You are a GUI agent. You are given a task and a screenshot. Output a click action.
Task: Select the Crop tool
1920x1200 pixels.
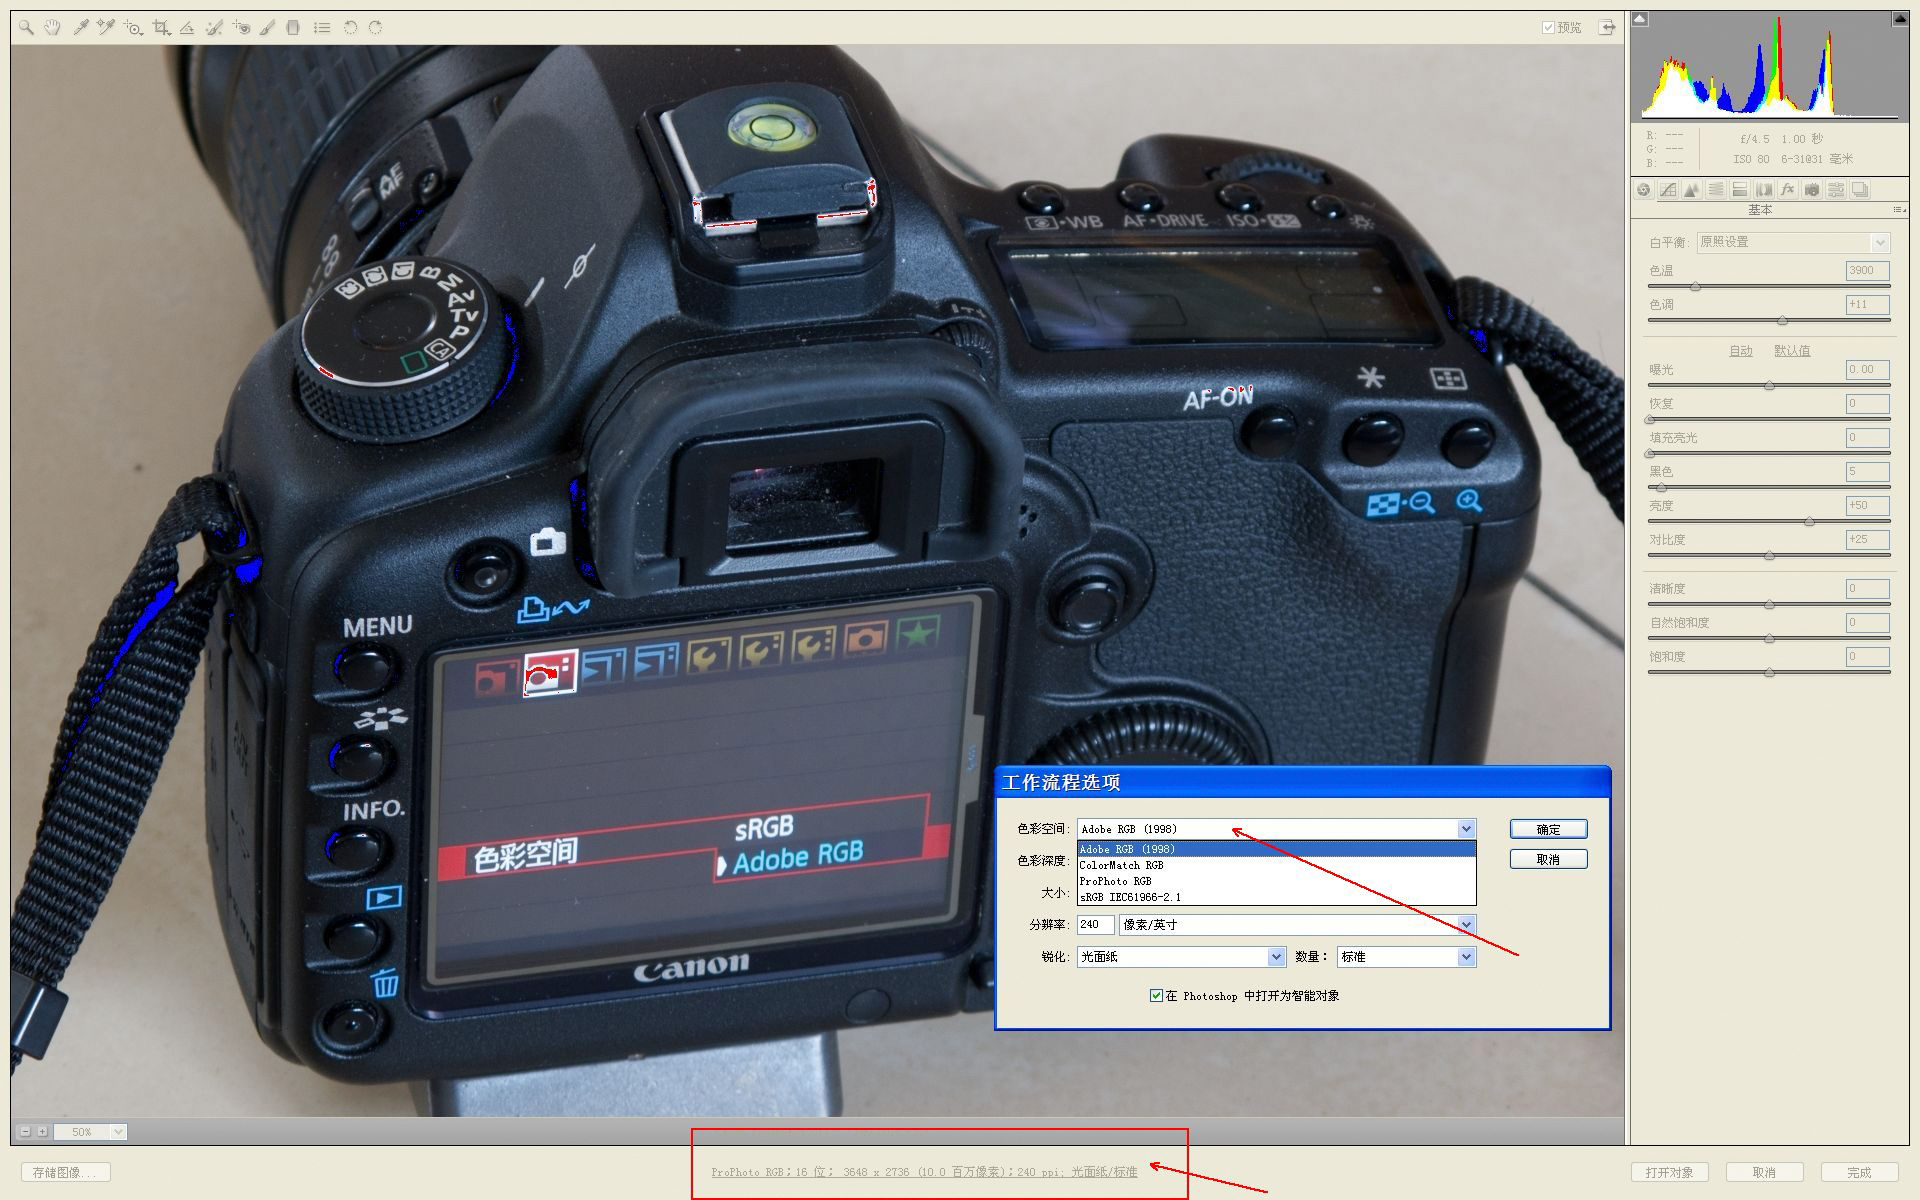click(x=160, y=28)
